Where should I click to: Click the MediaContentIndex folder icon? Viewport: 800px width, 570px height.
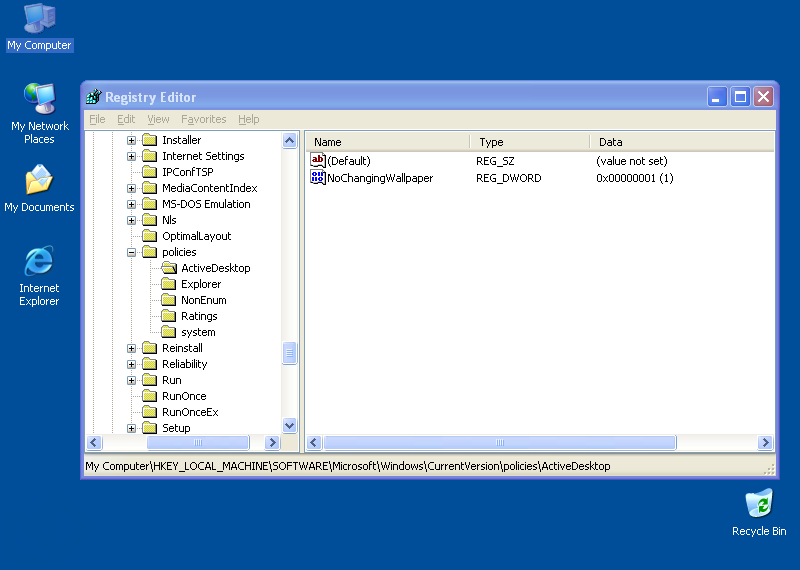pos(149,188)
